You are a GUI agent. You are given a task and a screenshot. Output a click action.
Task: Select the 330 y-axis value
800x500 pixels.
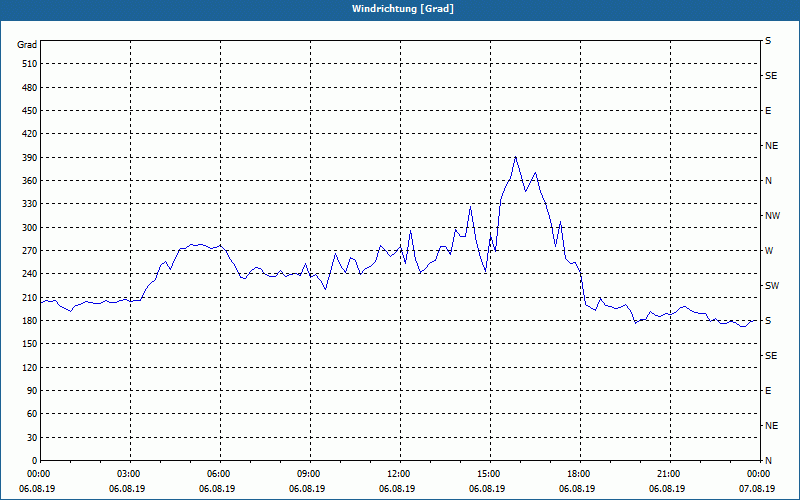[29, 204]
